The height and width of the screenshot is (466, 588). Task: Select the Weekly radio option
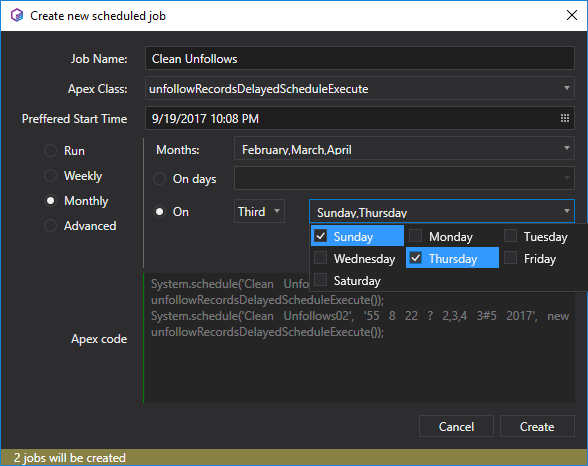pos(50,175)
